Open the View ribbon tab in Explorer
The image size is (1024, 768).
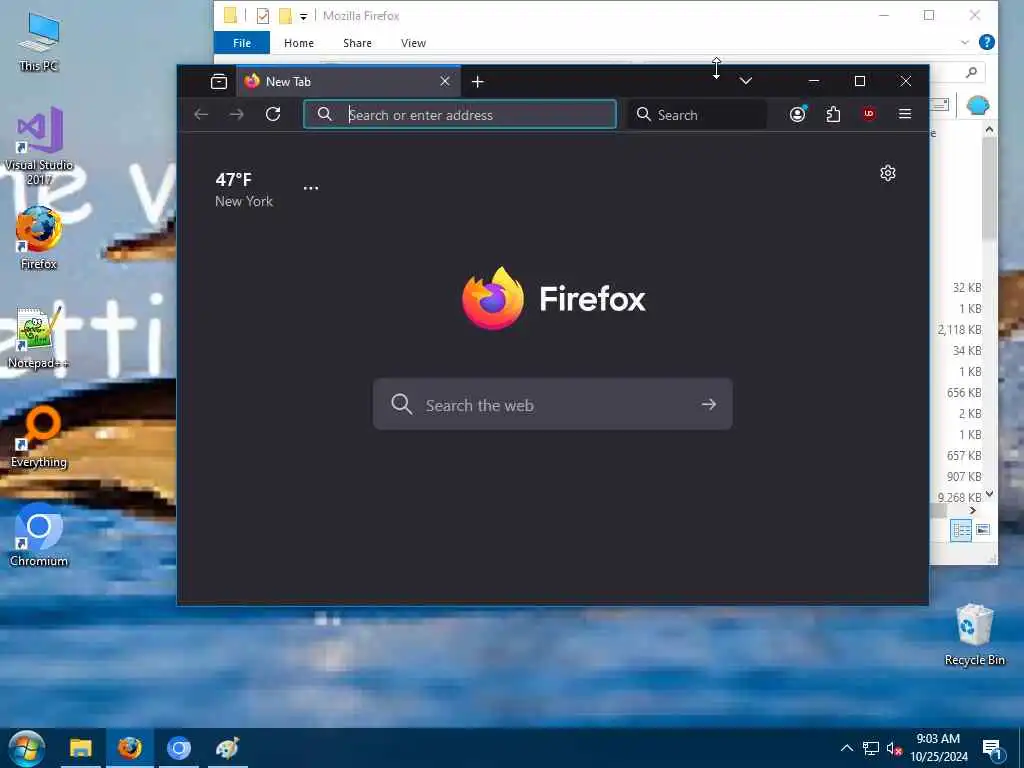pyautogui.click(x=413, y=43)
